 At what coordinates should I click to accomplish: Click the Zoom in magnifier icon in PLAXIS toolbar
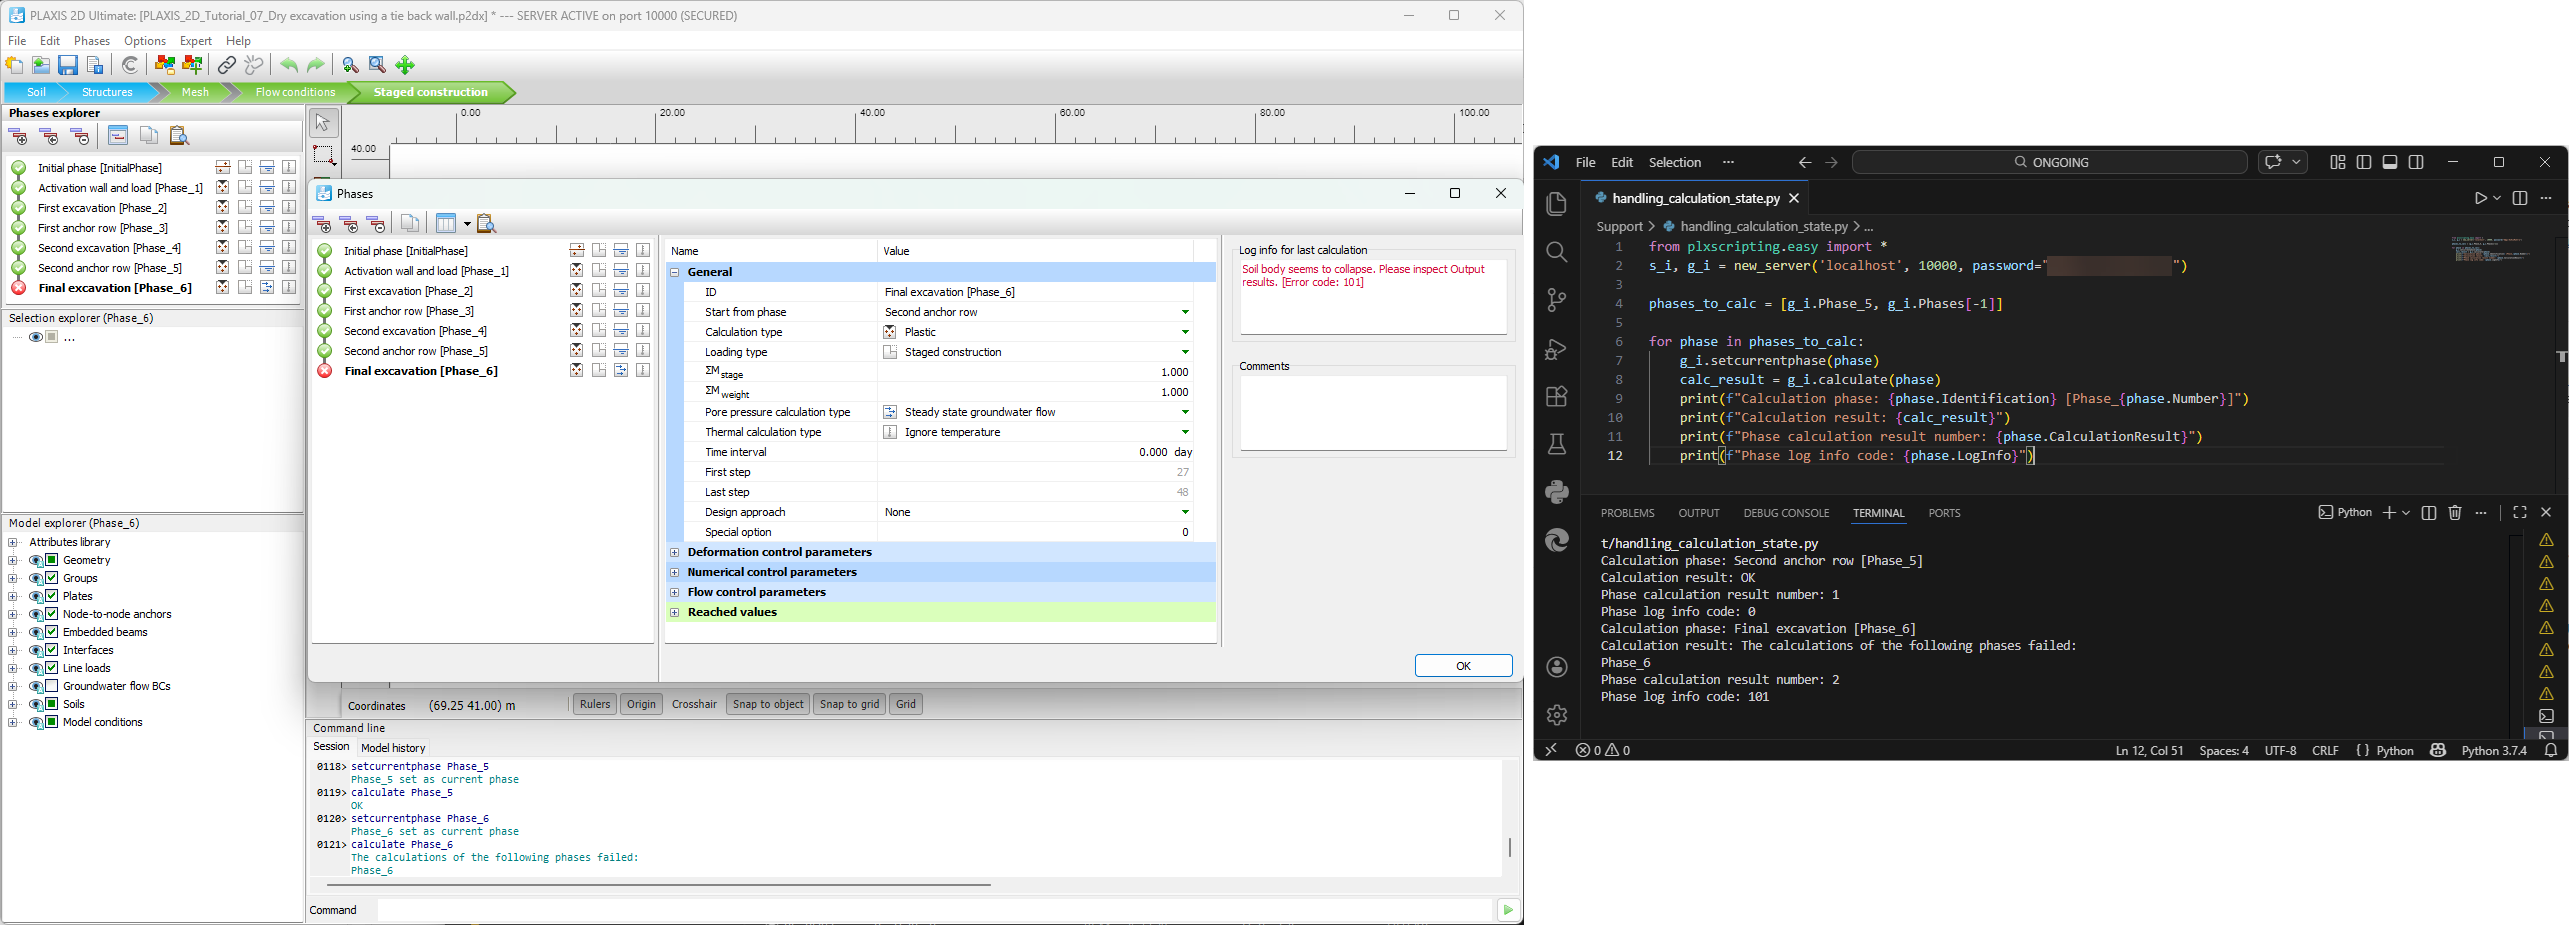[x=350, y=65]
